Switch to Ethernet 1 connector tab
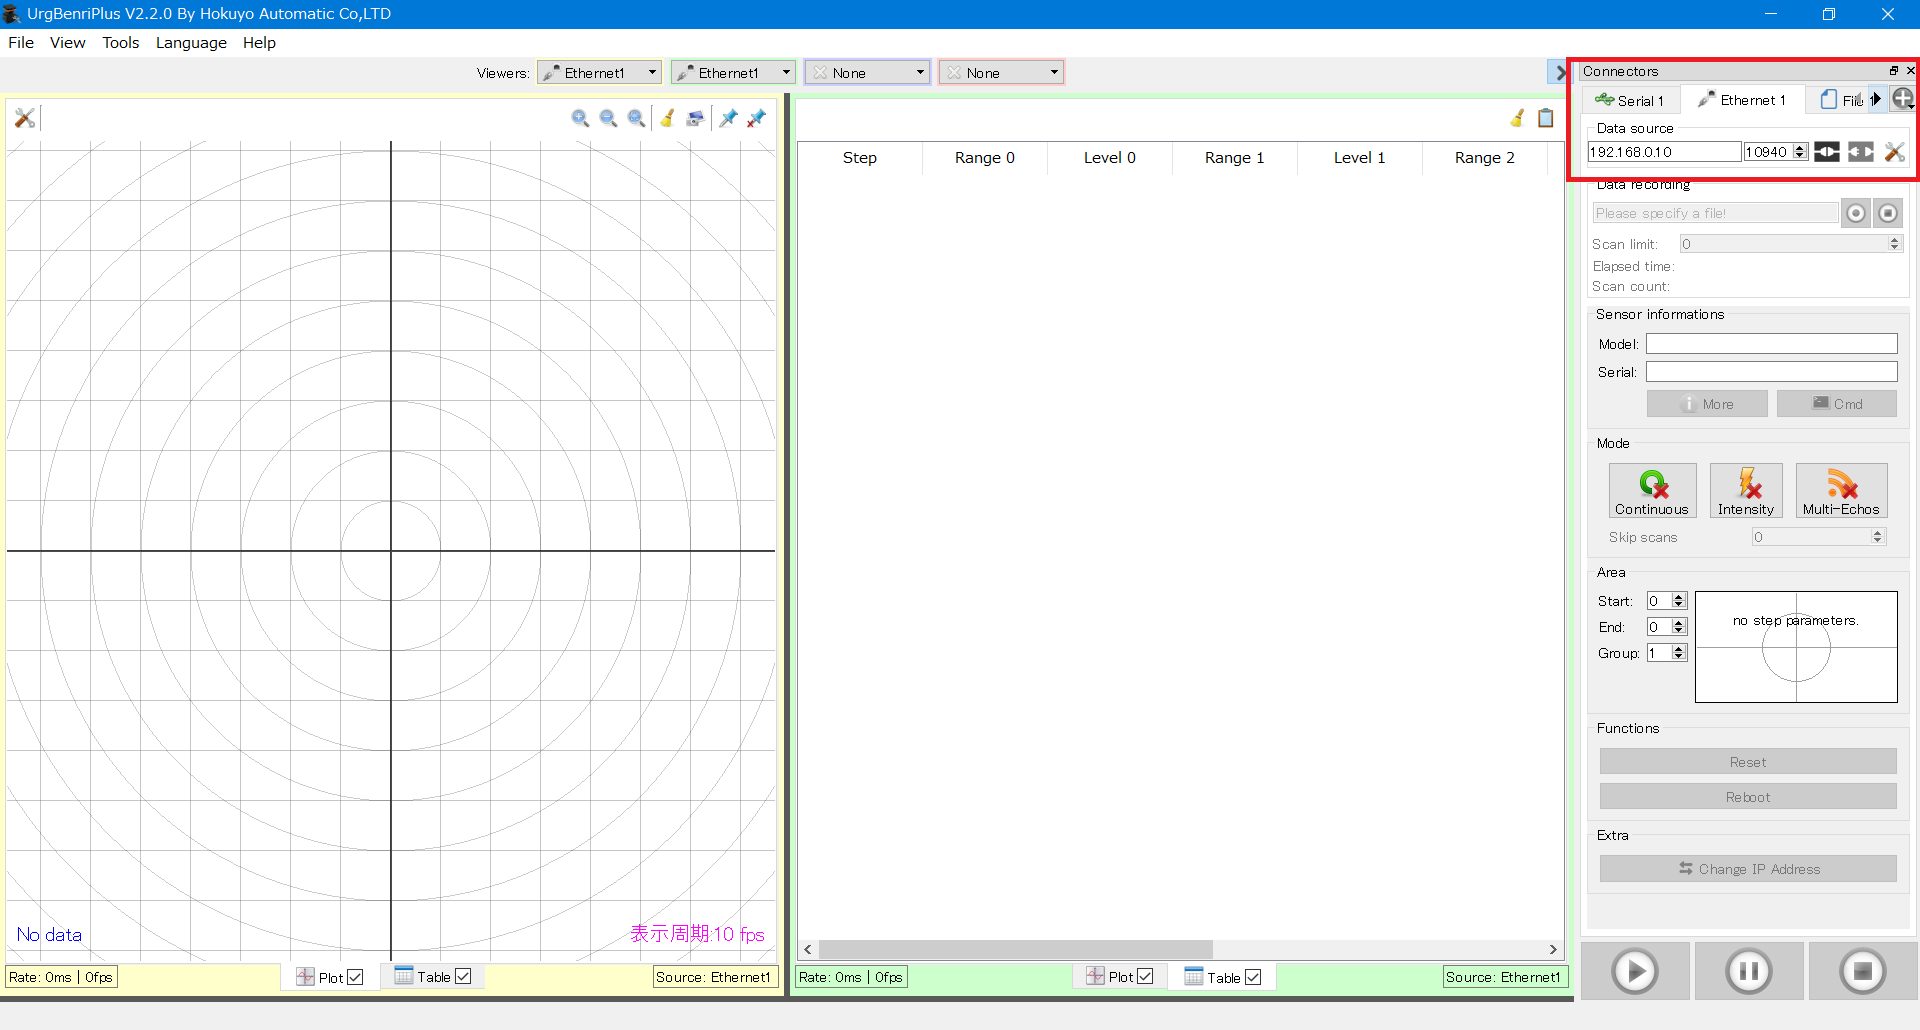This screenshot has height=1030, width=1920. point(1742,100)
